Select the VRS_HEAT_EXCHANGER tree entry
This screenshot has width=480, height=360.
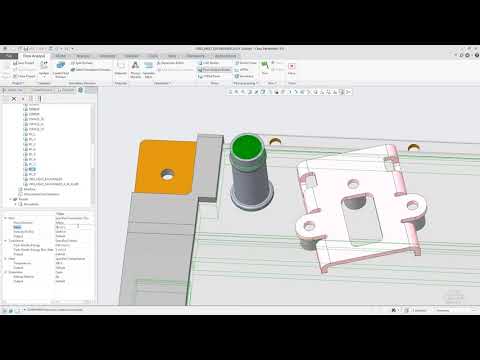pos(46,179)
